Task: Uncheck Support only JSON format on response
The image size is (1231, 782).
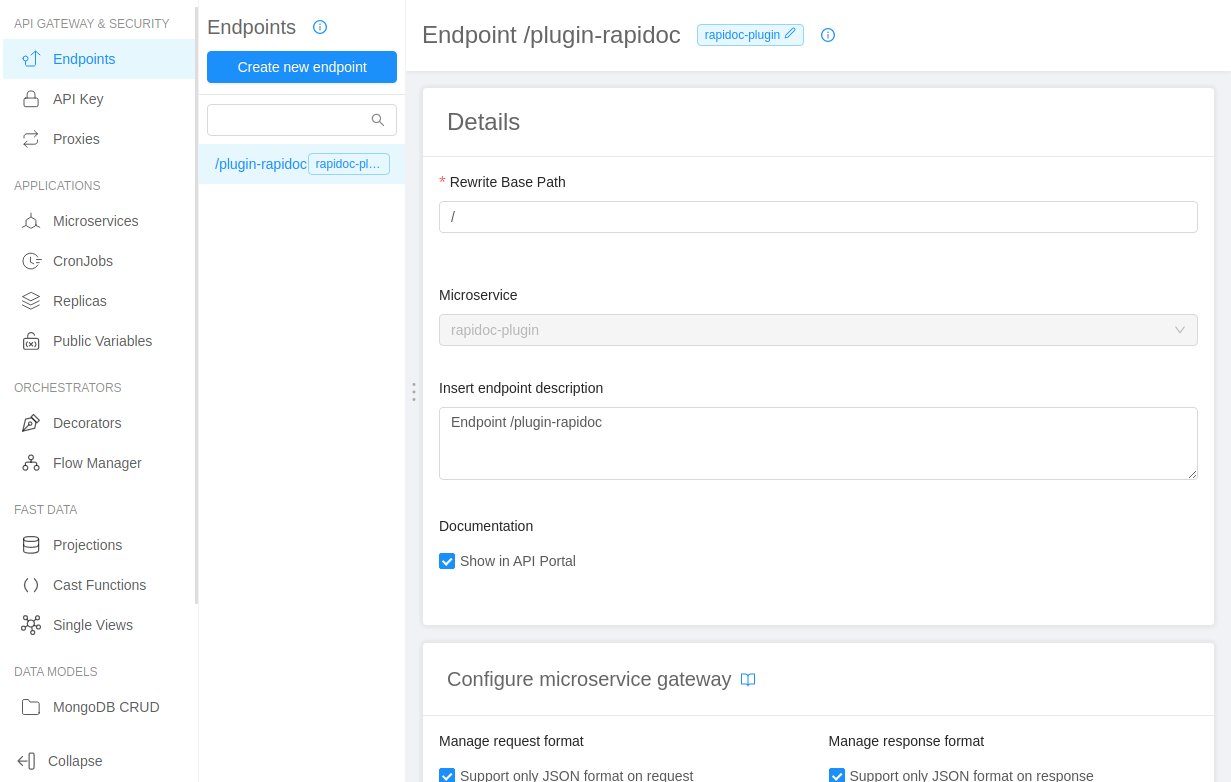Action: (836, 776)
